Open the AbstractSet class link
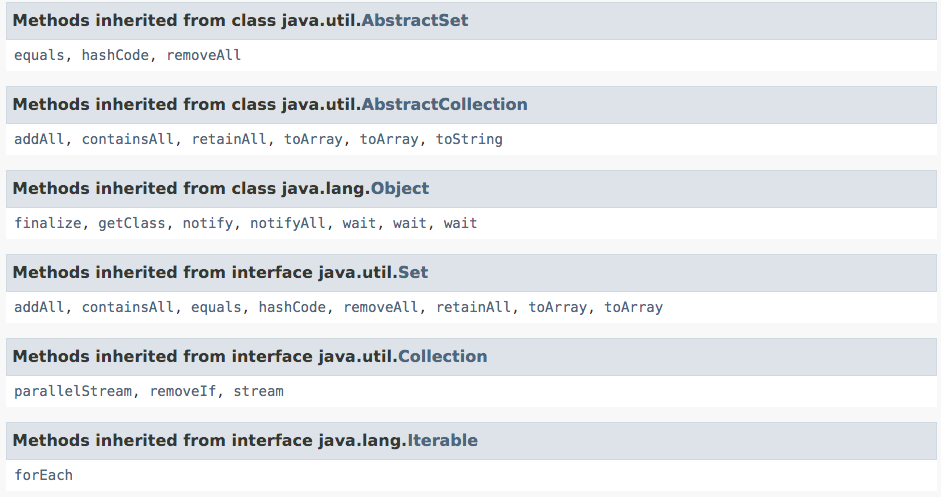This screenshot has height=497, width=941. [415, 20]
